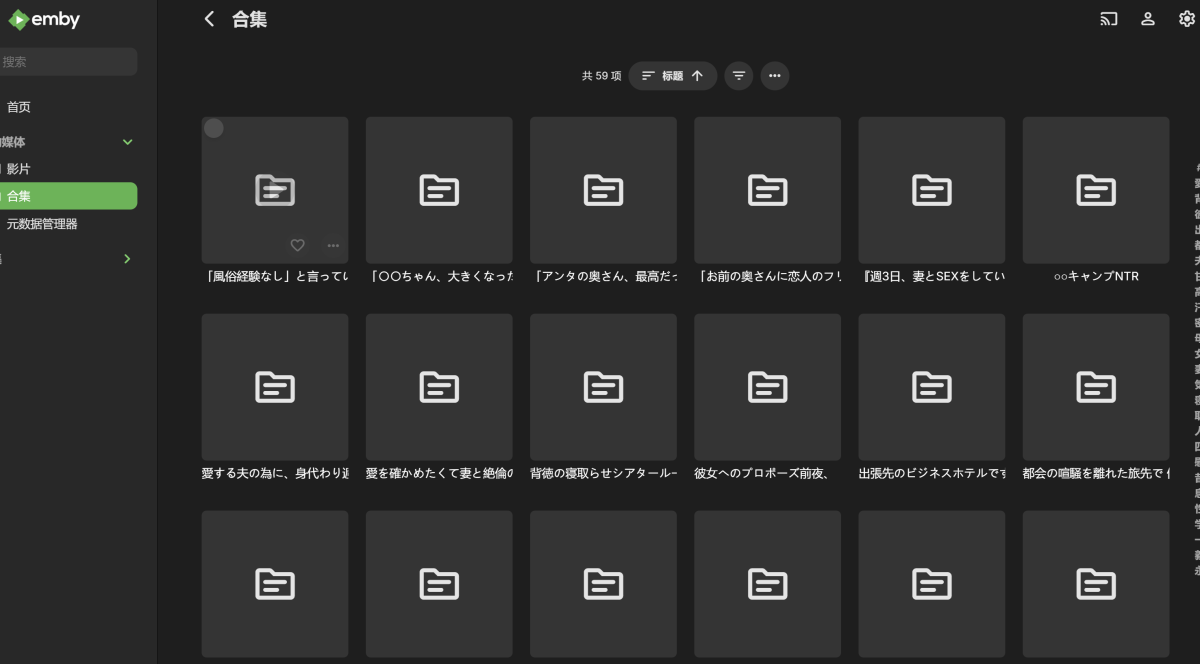Screen dimensions: 1200x664
Task: Open the 都会の喧騒を離れた旅先で collection thumbnail
Action: pyautogui.click(x=1096, y=387)
